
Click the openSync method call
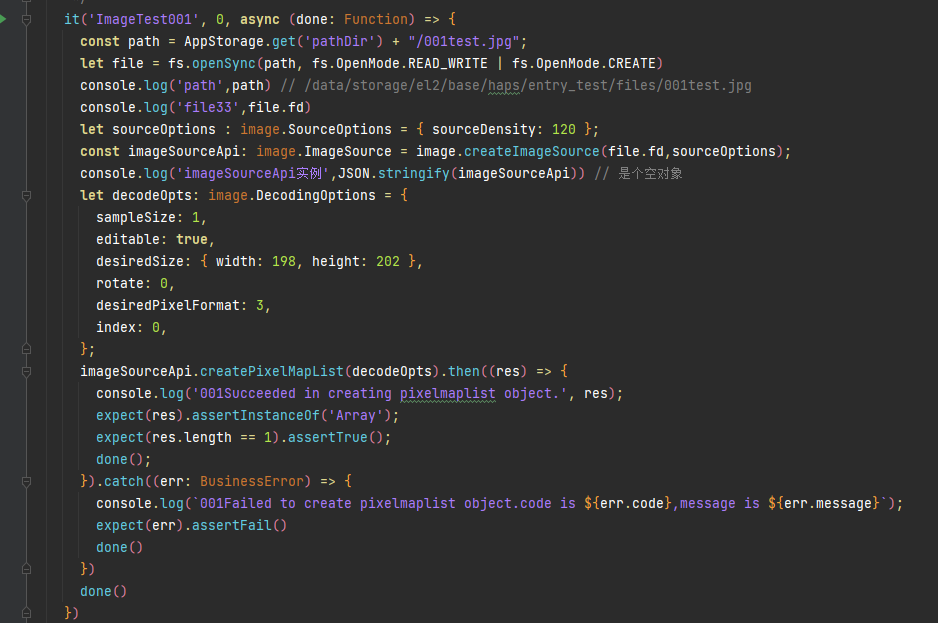click(x=224, y=64)
